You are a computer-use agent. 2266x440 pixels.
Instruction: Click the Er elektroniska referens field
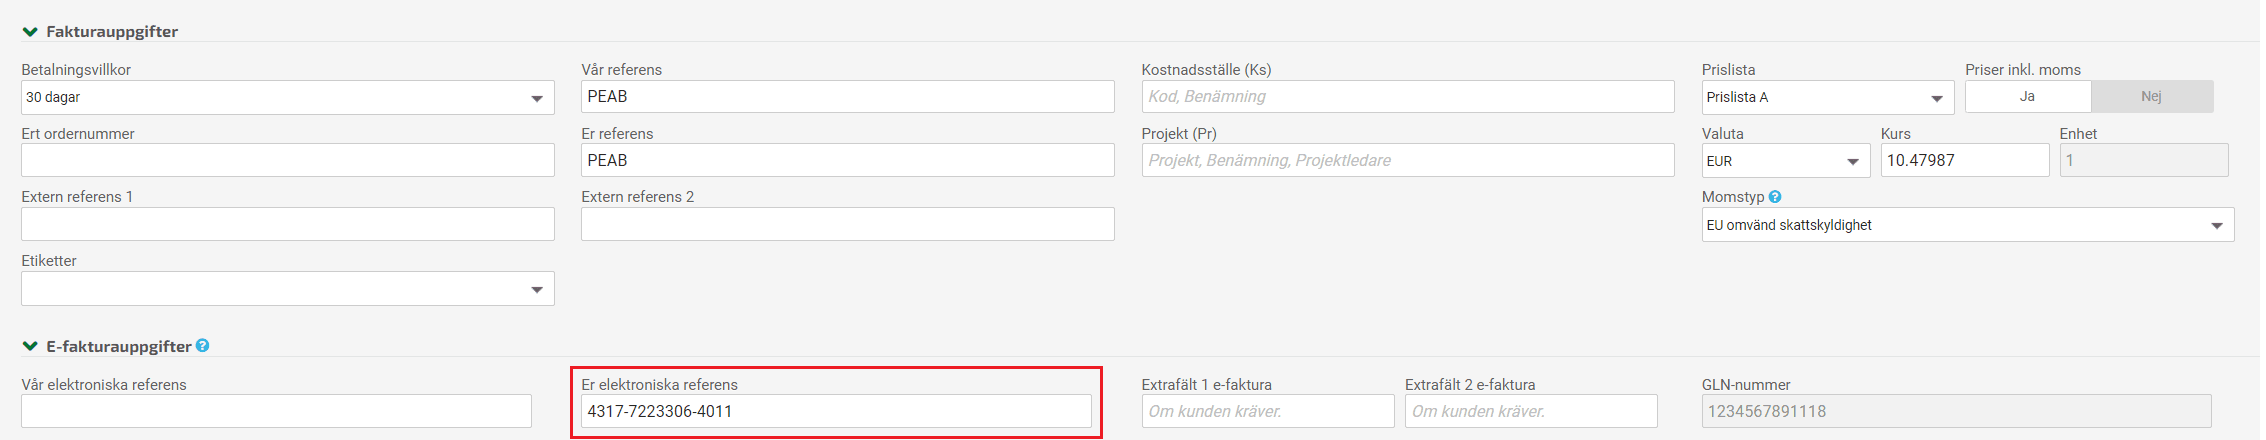[836, 411]
